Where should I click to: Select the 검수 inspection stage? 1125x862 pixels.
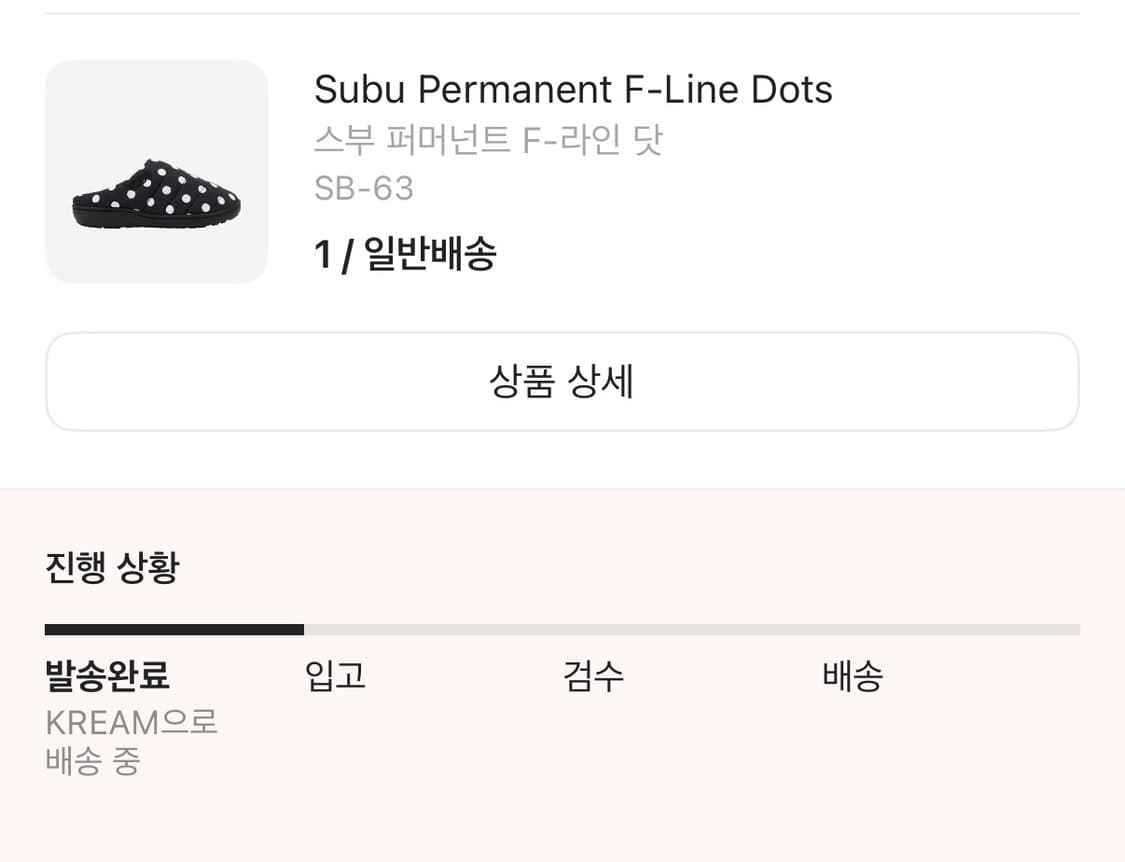[x=593, y=677]
